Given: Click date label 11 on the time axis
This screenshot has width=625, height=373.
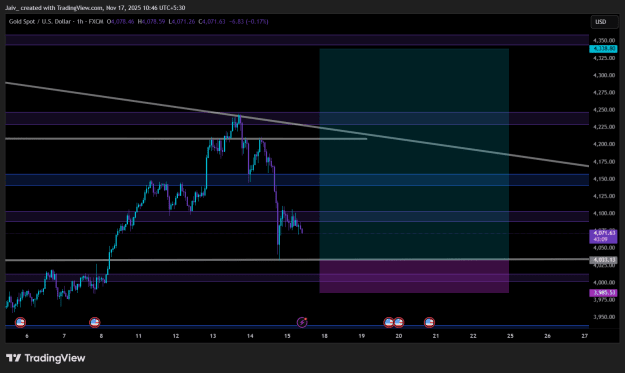Looking at the screenshot, I should coord(138,336).
